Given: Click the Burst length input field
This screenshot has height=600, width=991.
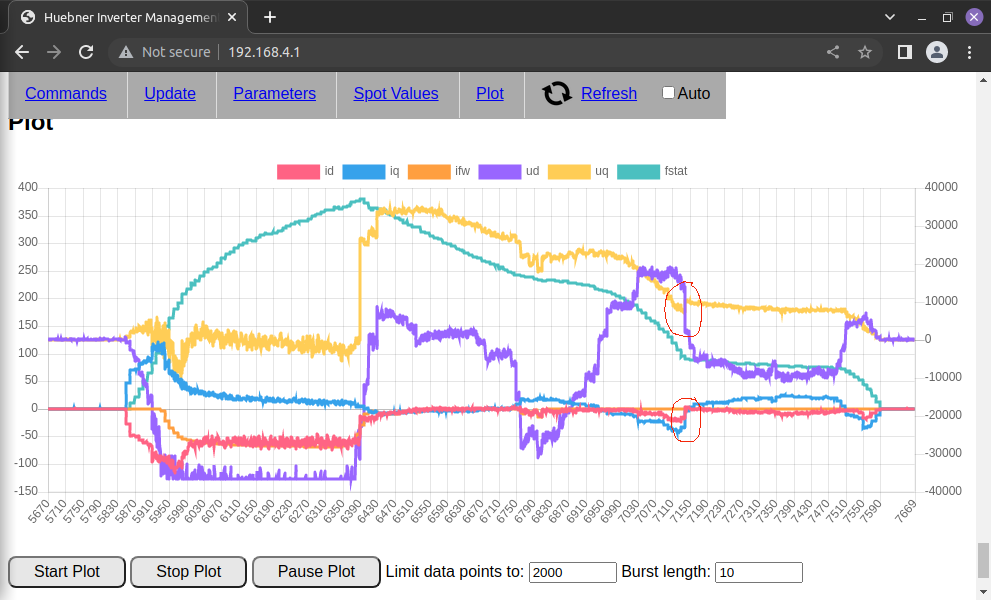Looking at the screenshot, I should [758, 572].
